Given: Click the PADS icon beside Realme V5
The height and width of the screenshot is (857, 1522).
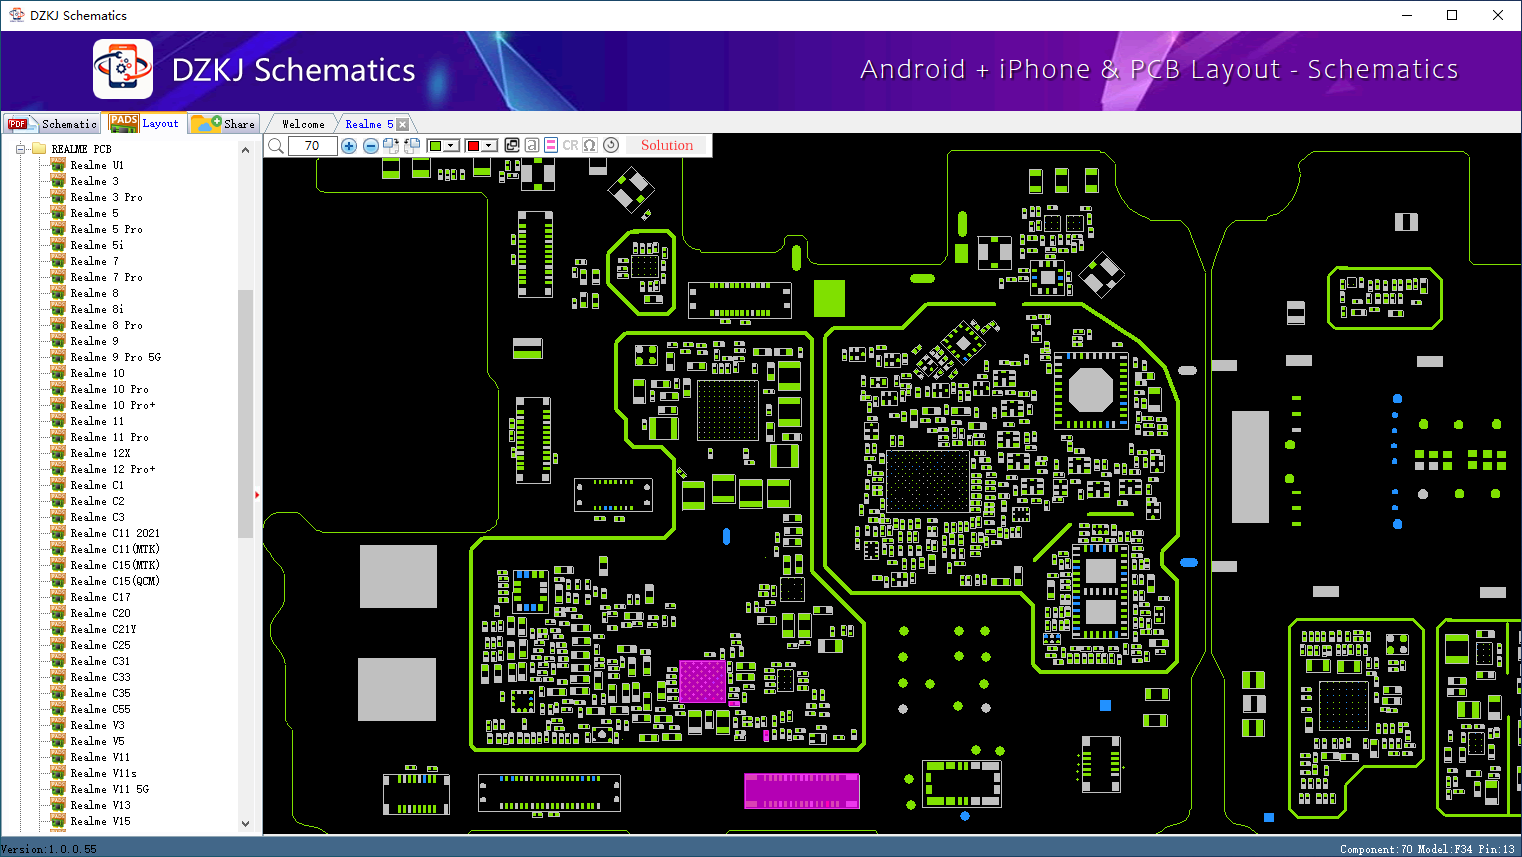Looking at the screenshot, I should tap(58, 741).
